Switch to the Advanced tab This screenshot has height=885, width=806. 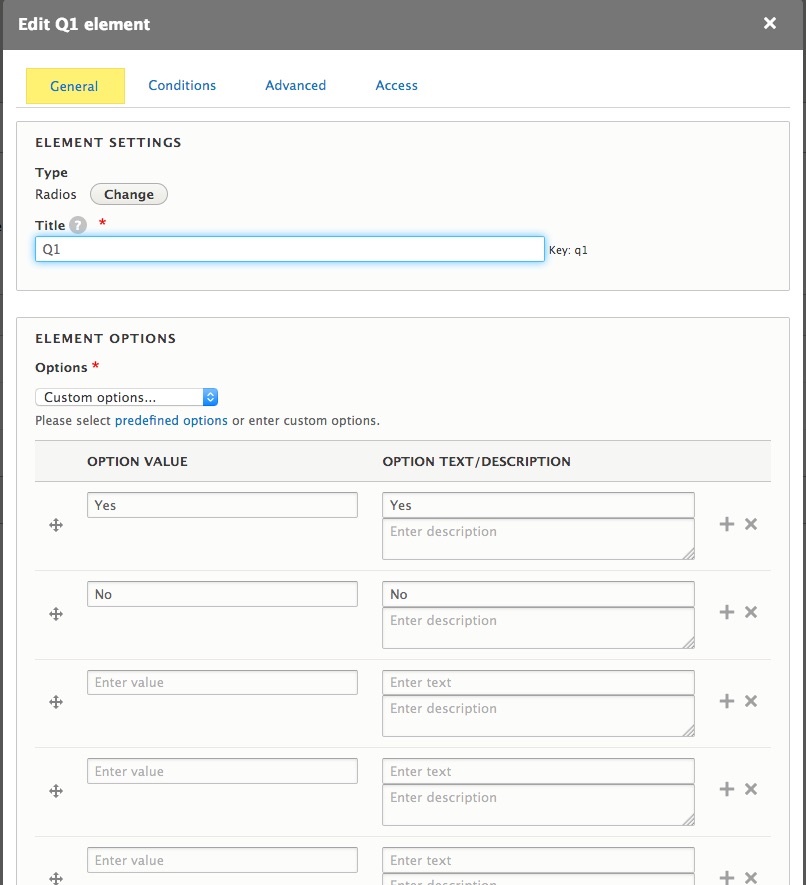[x=295, y=85]
